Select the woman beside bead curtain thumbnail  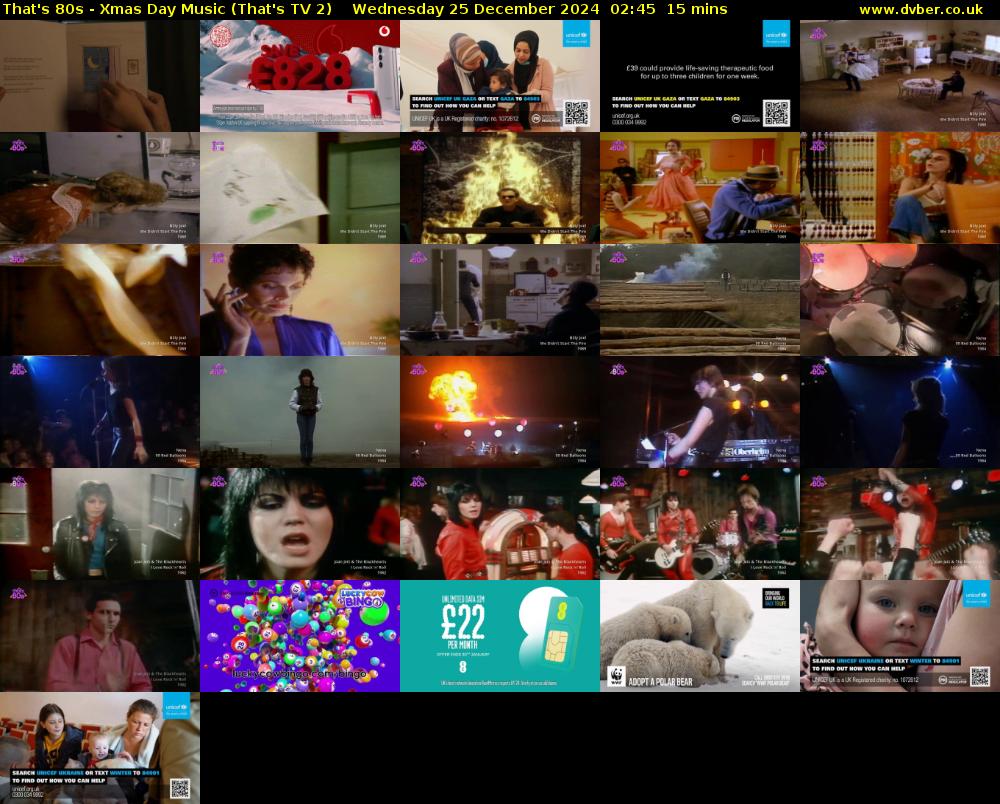[x=900, y=188]
